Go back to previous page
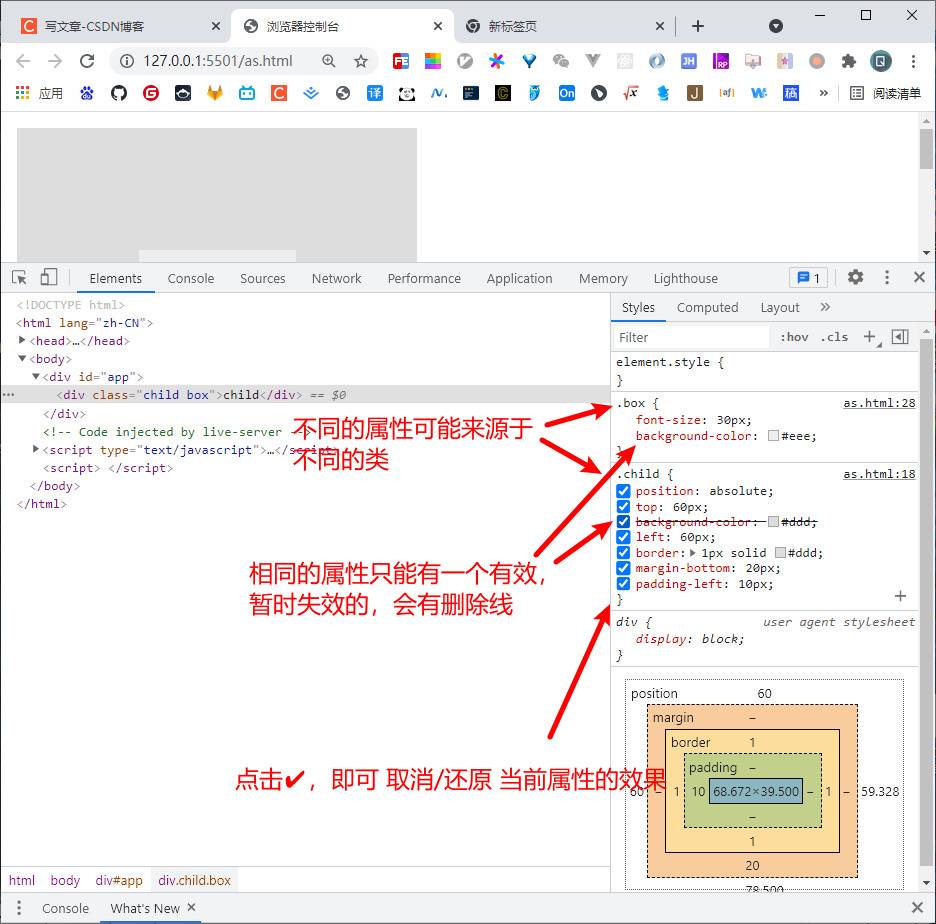This screenshot has height=924, width=936. click(23, 61)
